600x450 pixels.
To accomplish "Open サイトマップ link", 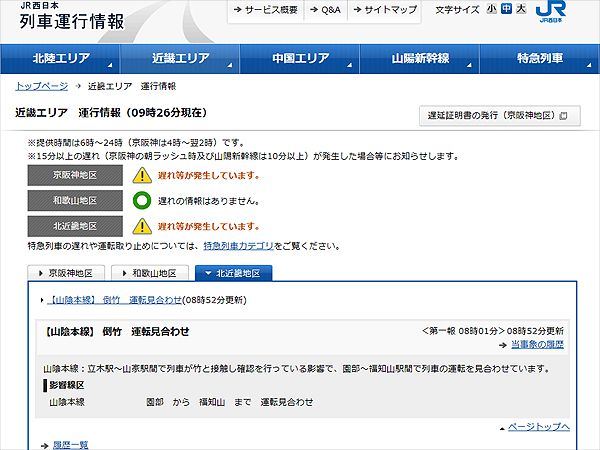I will click(385, 10).
